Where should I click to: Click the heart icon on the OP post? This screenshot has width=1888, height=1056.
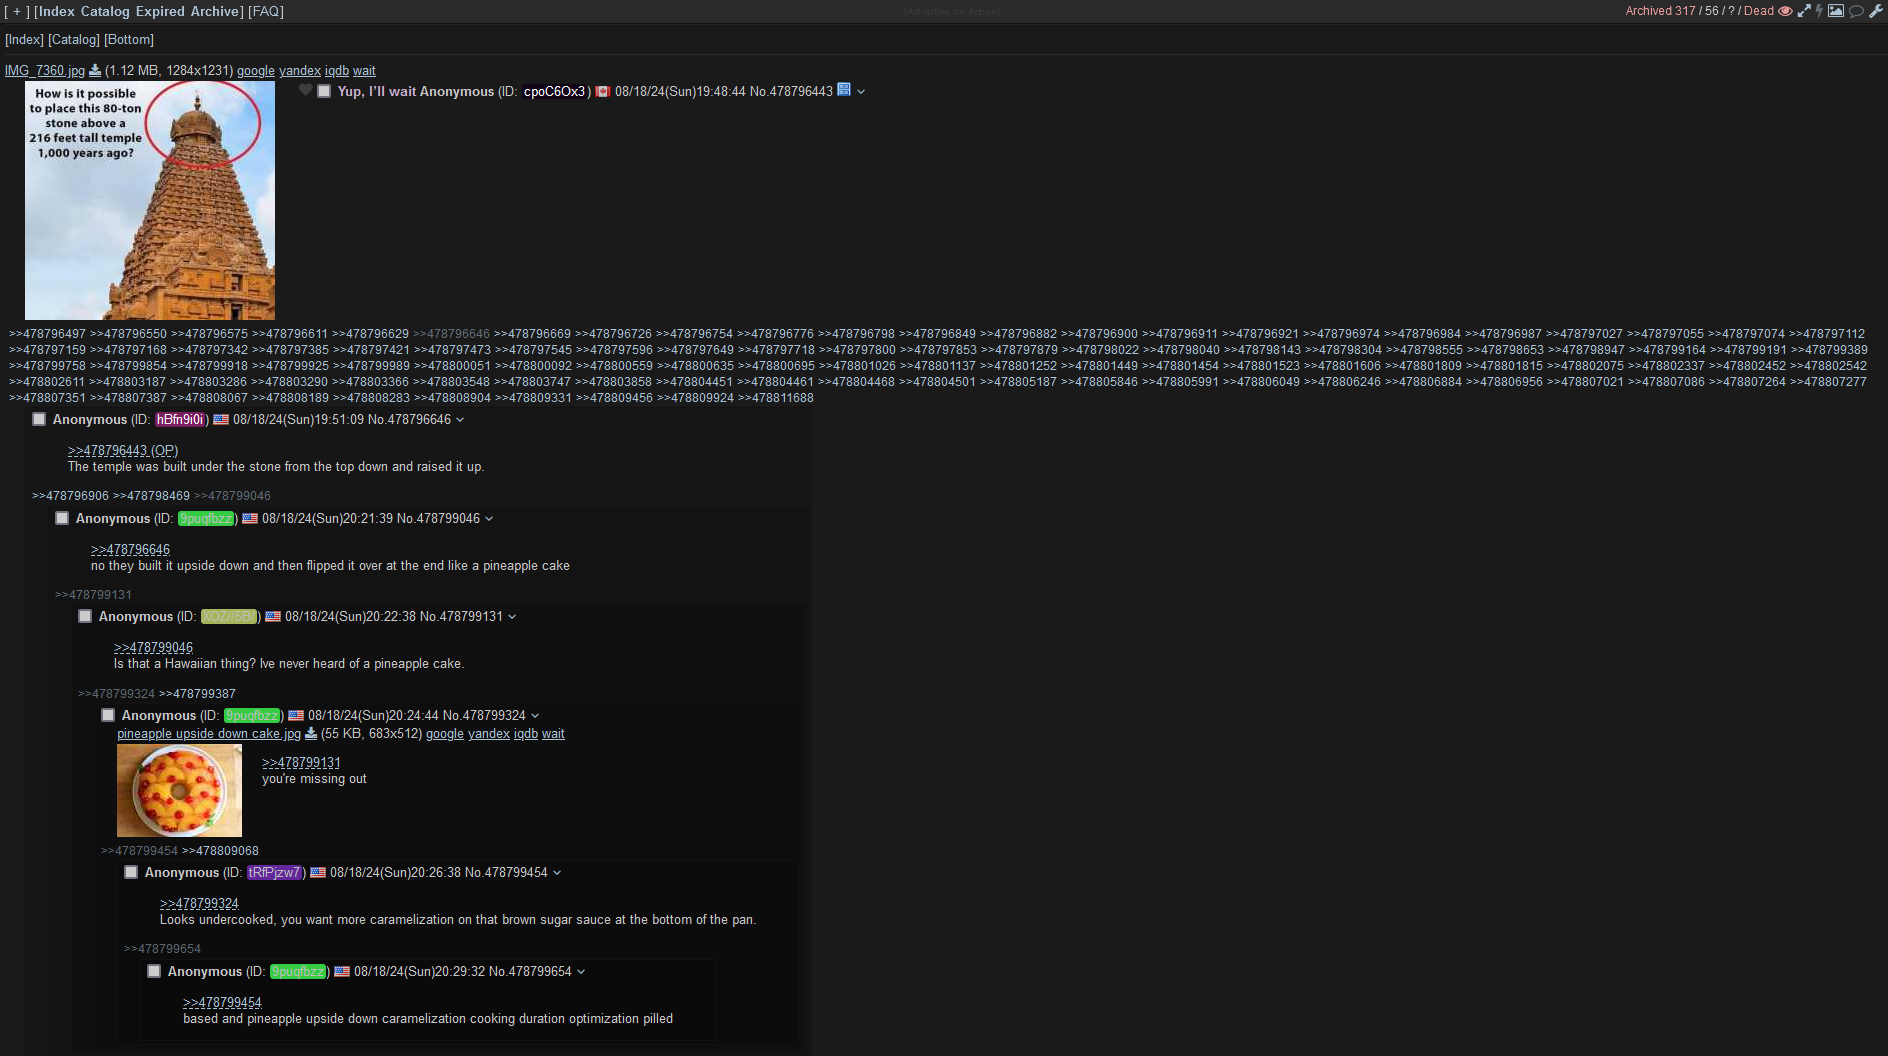coord(306,90)
